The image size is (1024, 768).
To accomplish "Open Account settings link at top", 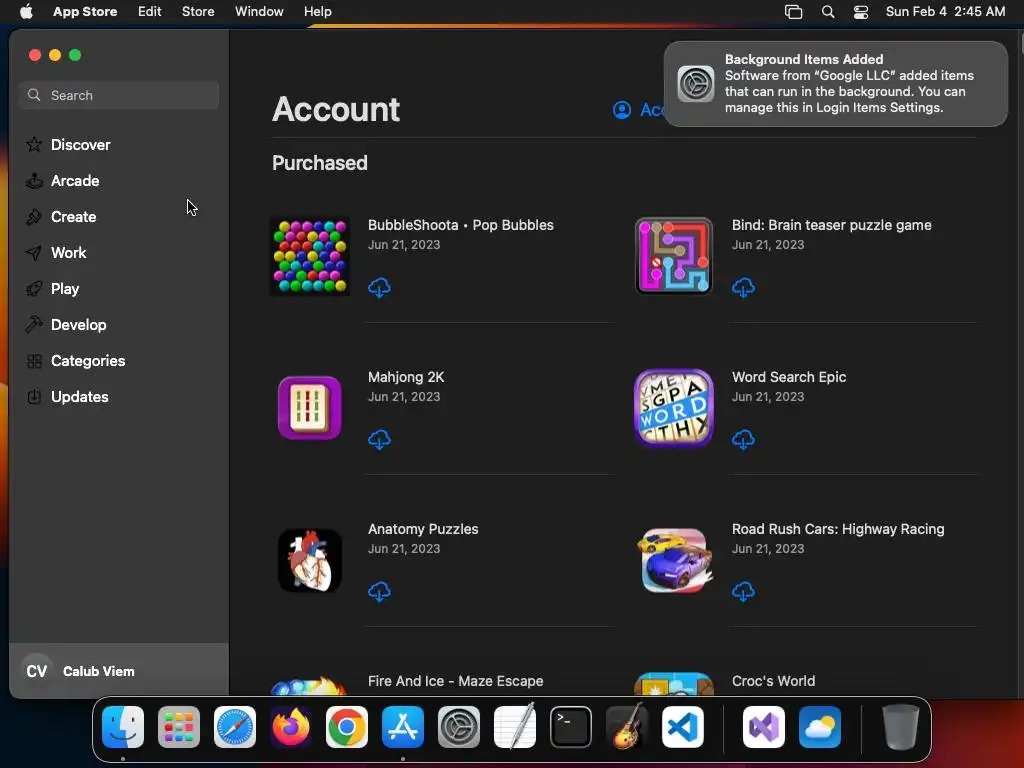I will 638,110.
